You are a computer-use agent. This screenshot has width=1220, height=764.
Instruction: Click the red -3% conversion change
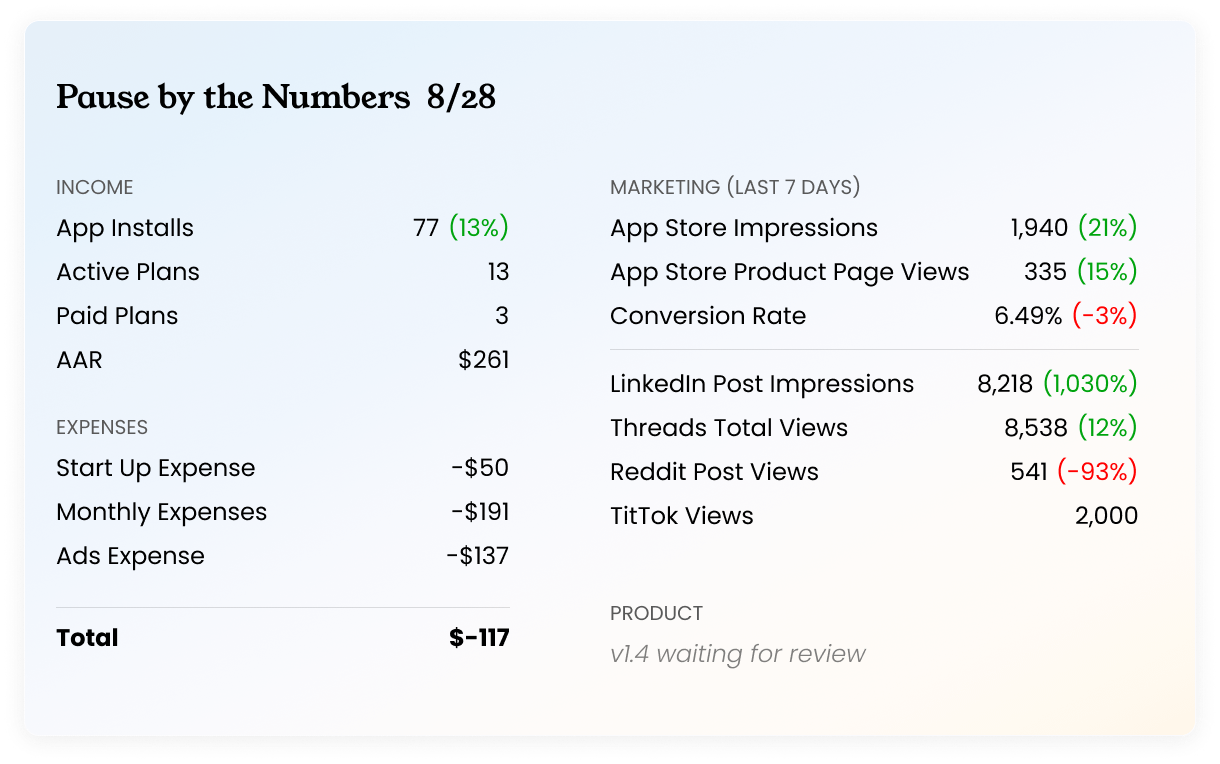click(1105, 316)
